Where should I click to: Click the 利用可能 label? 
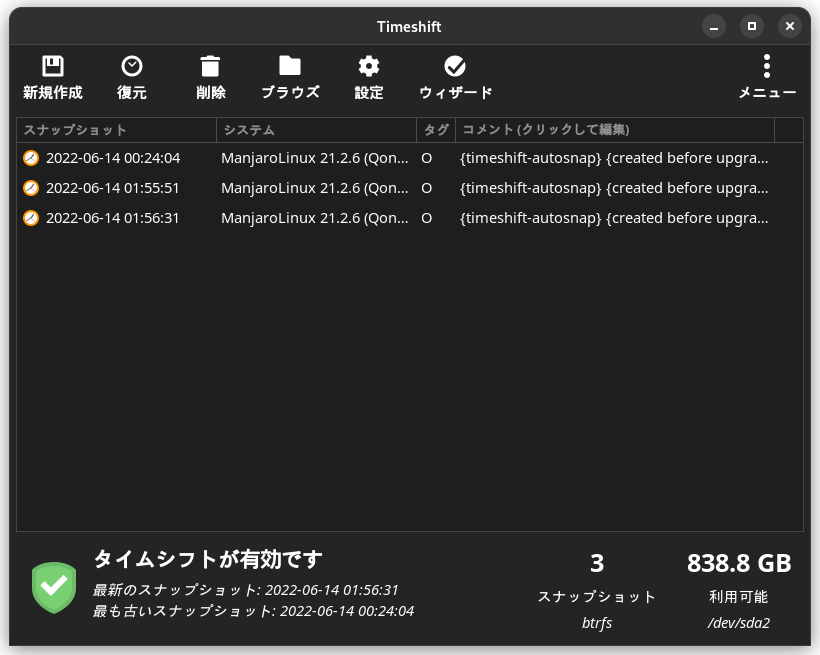738,596
